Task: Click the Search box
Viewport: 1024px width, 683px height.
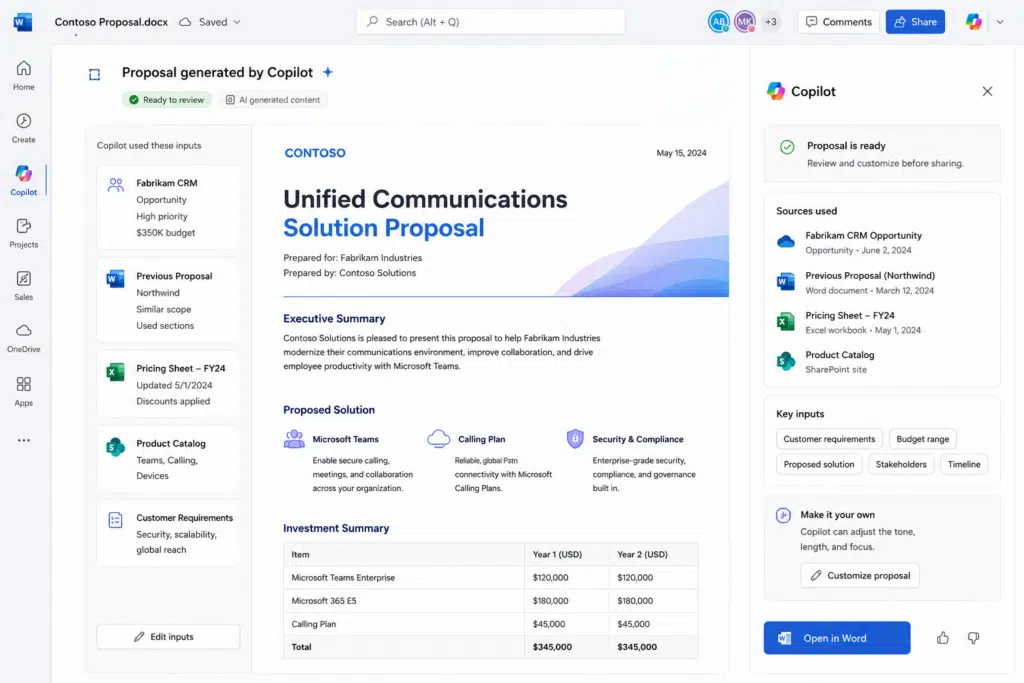Action: [x=490, y=22]
